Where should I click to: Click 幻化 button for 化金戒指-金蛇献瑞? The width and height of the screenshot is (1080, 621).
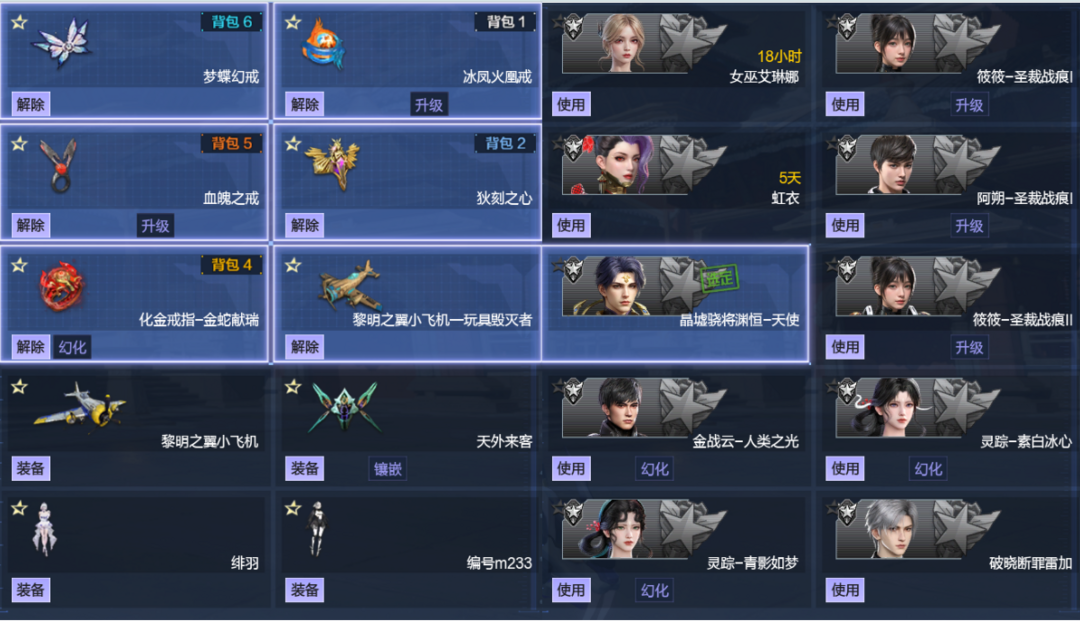(72, 347)
